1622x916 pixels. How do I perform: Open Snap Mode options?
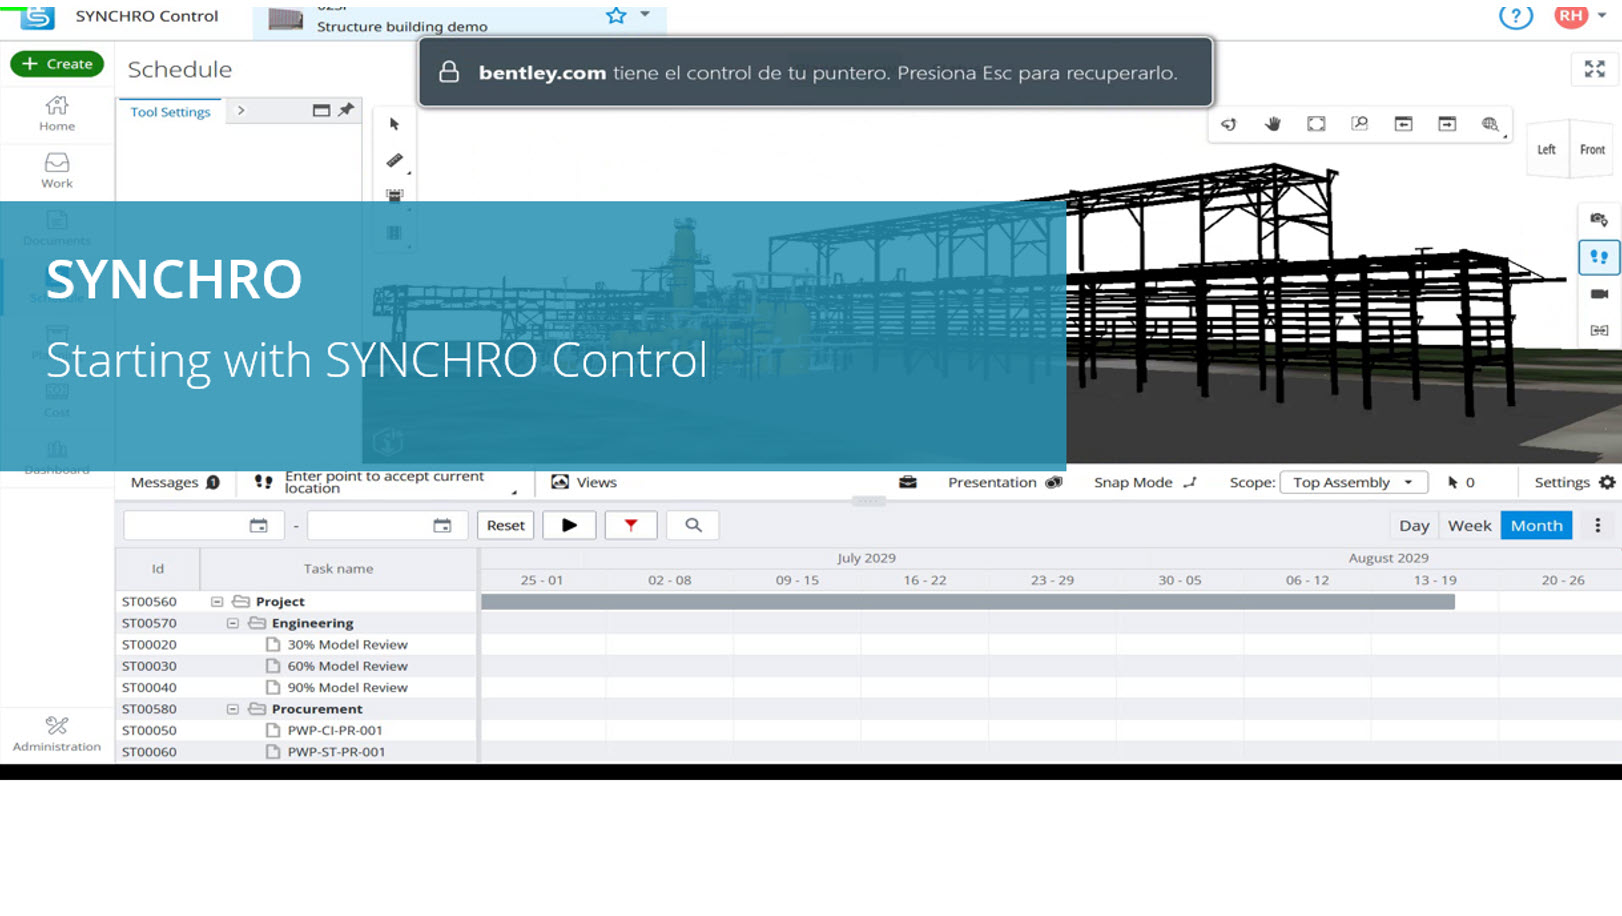tap(1145, 482)
